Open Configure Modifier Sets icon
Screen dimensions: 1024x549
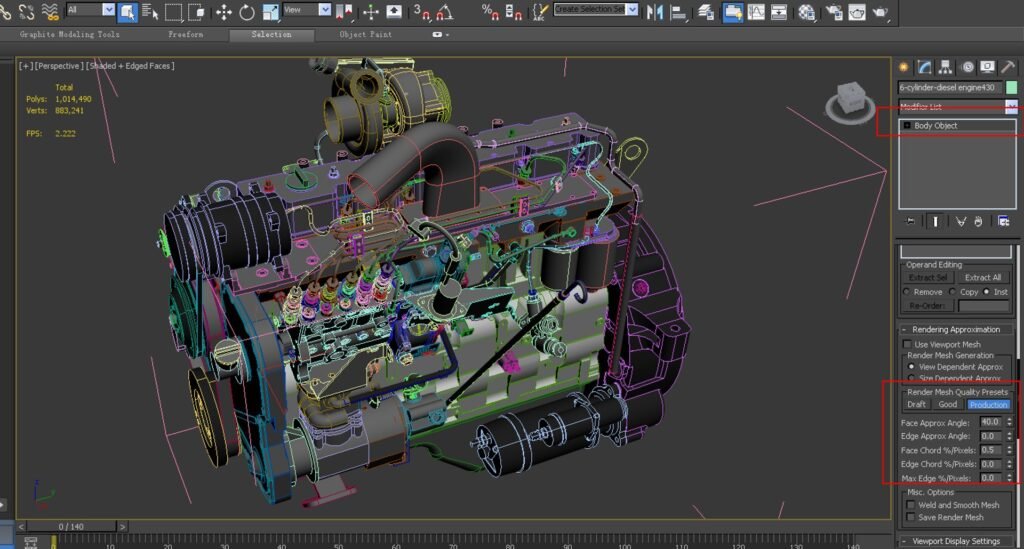click(x=1003, y=221)
